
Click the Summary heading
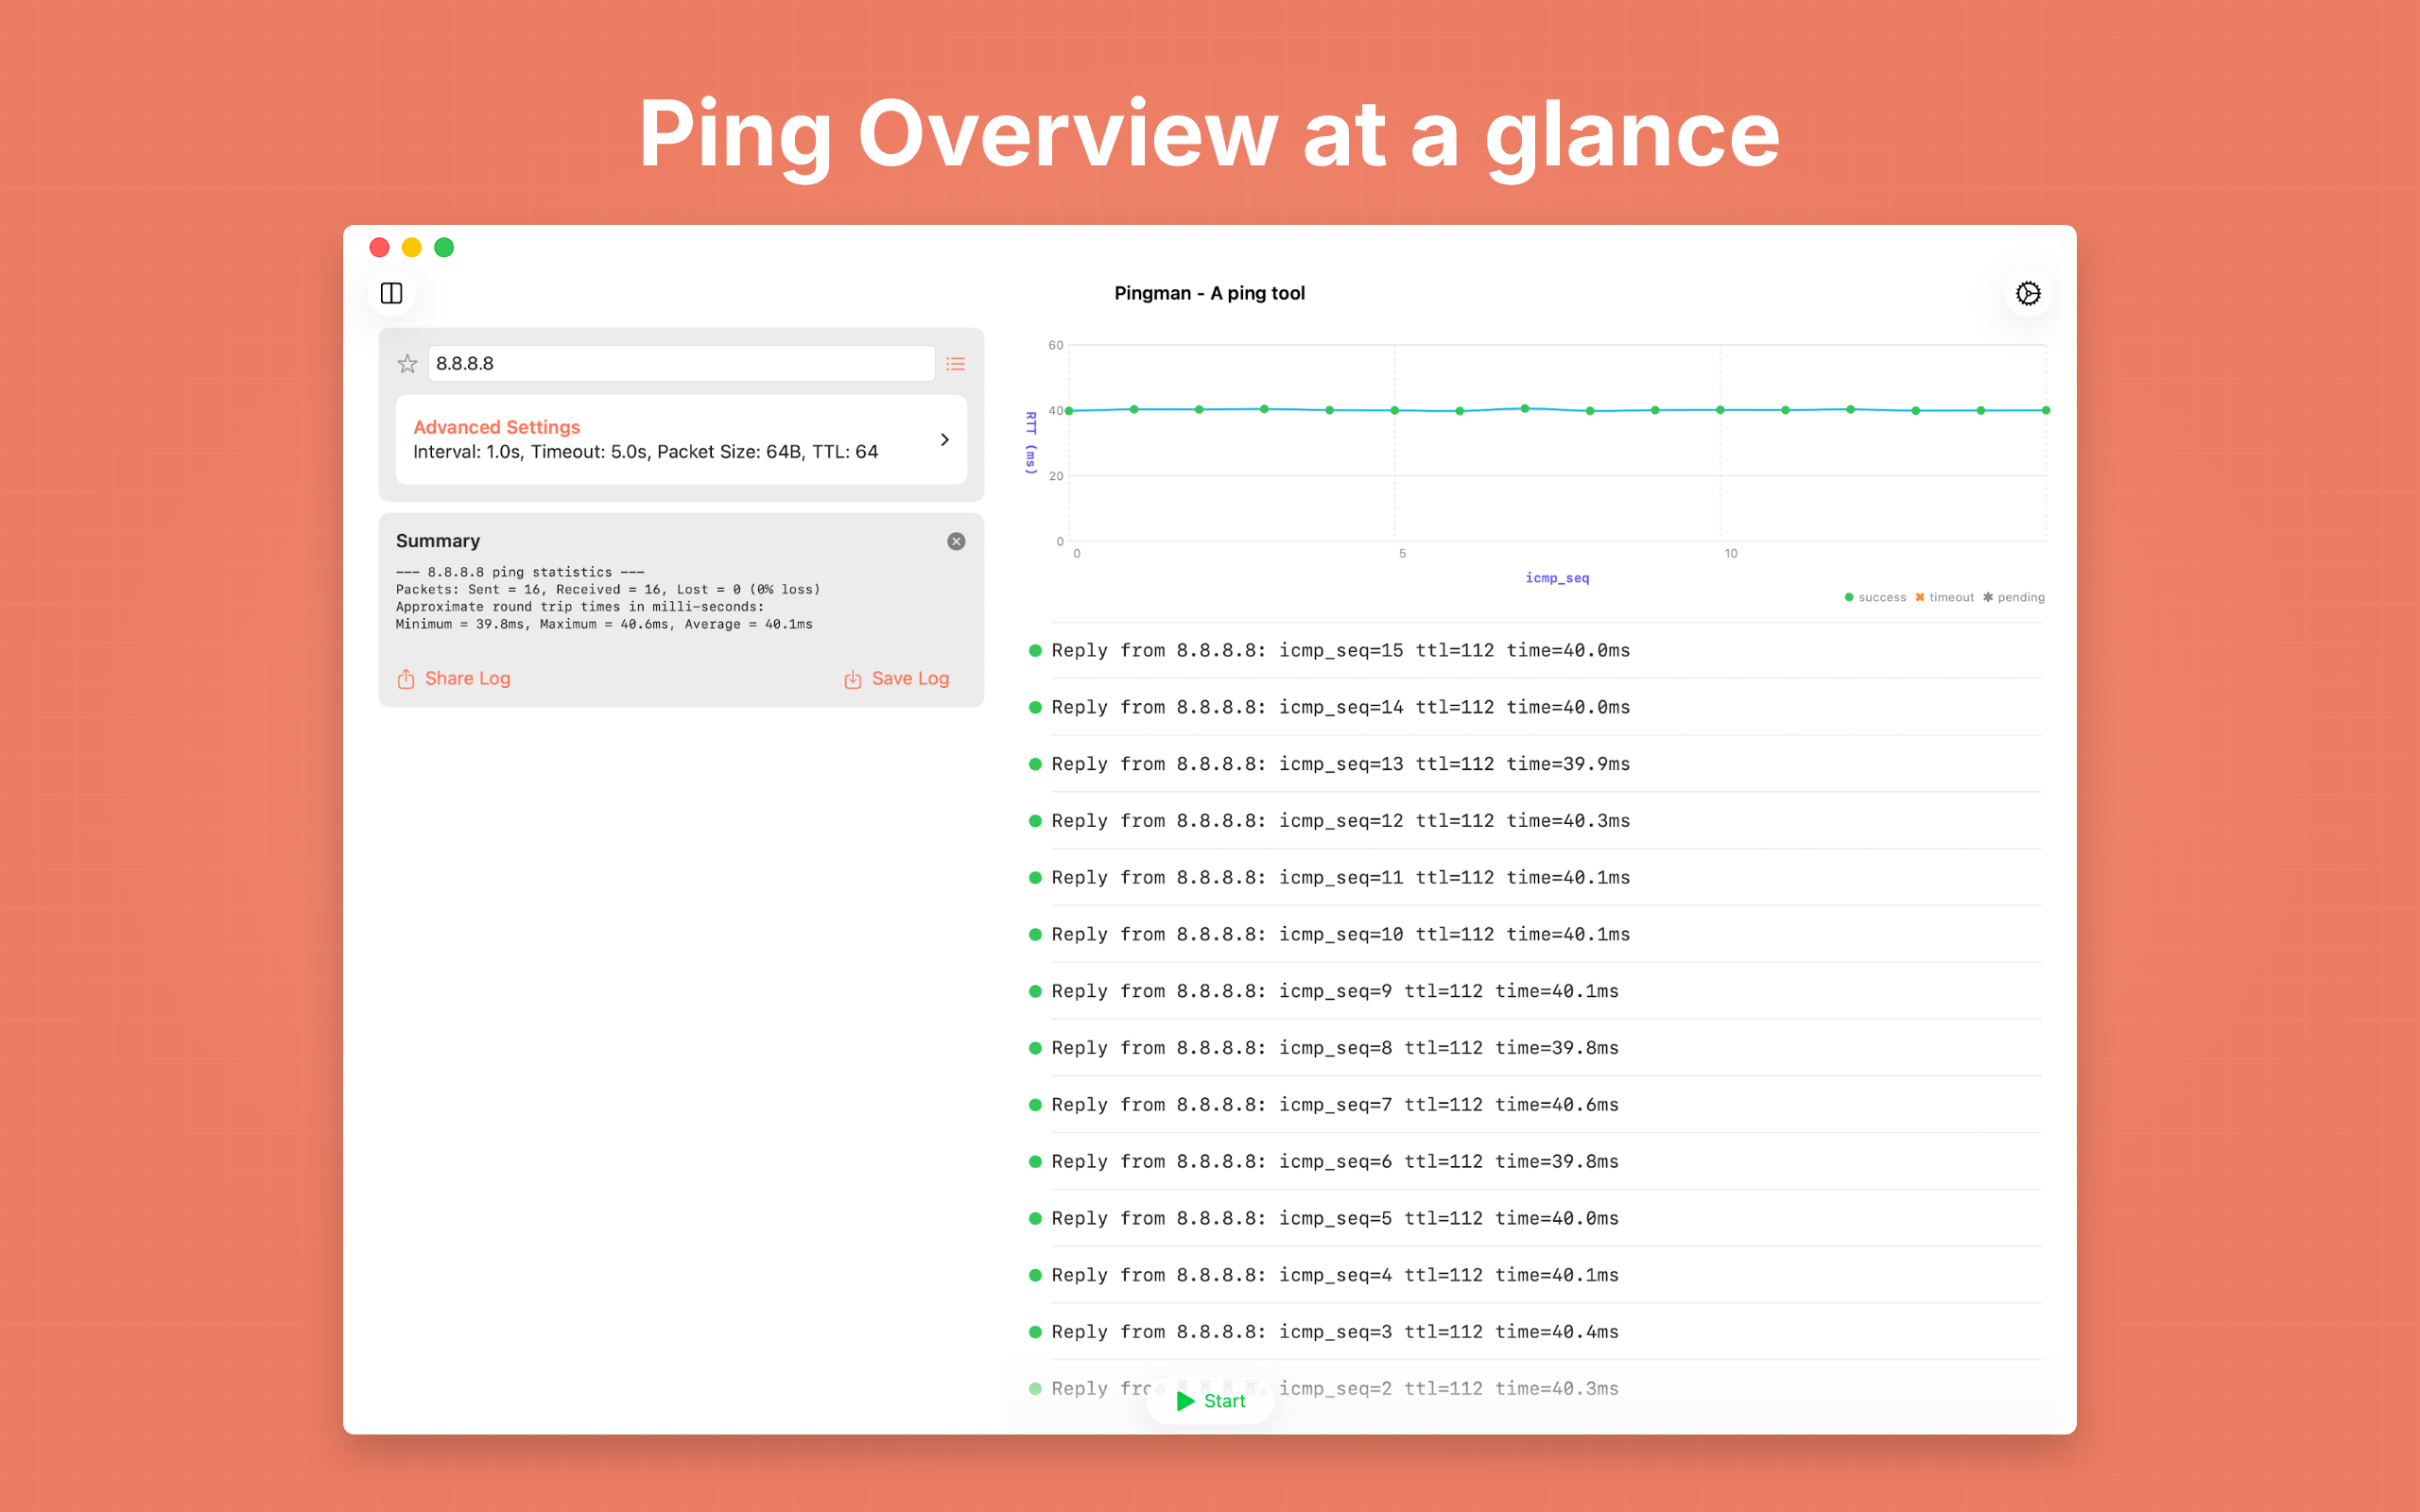[438, 541]
